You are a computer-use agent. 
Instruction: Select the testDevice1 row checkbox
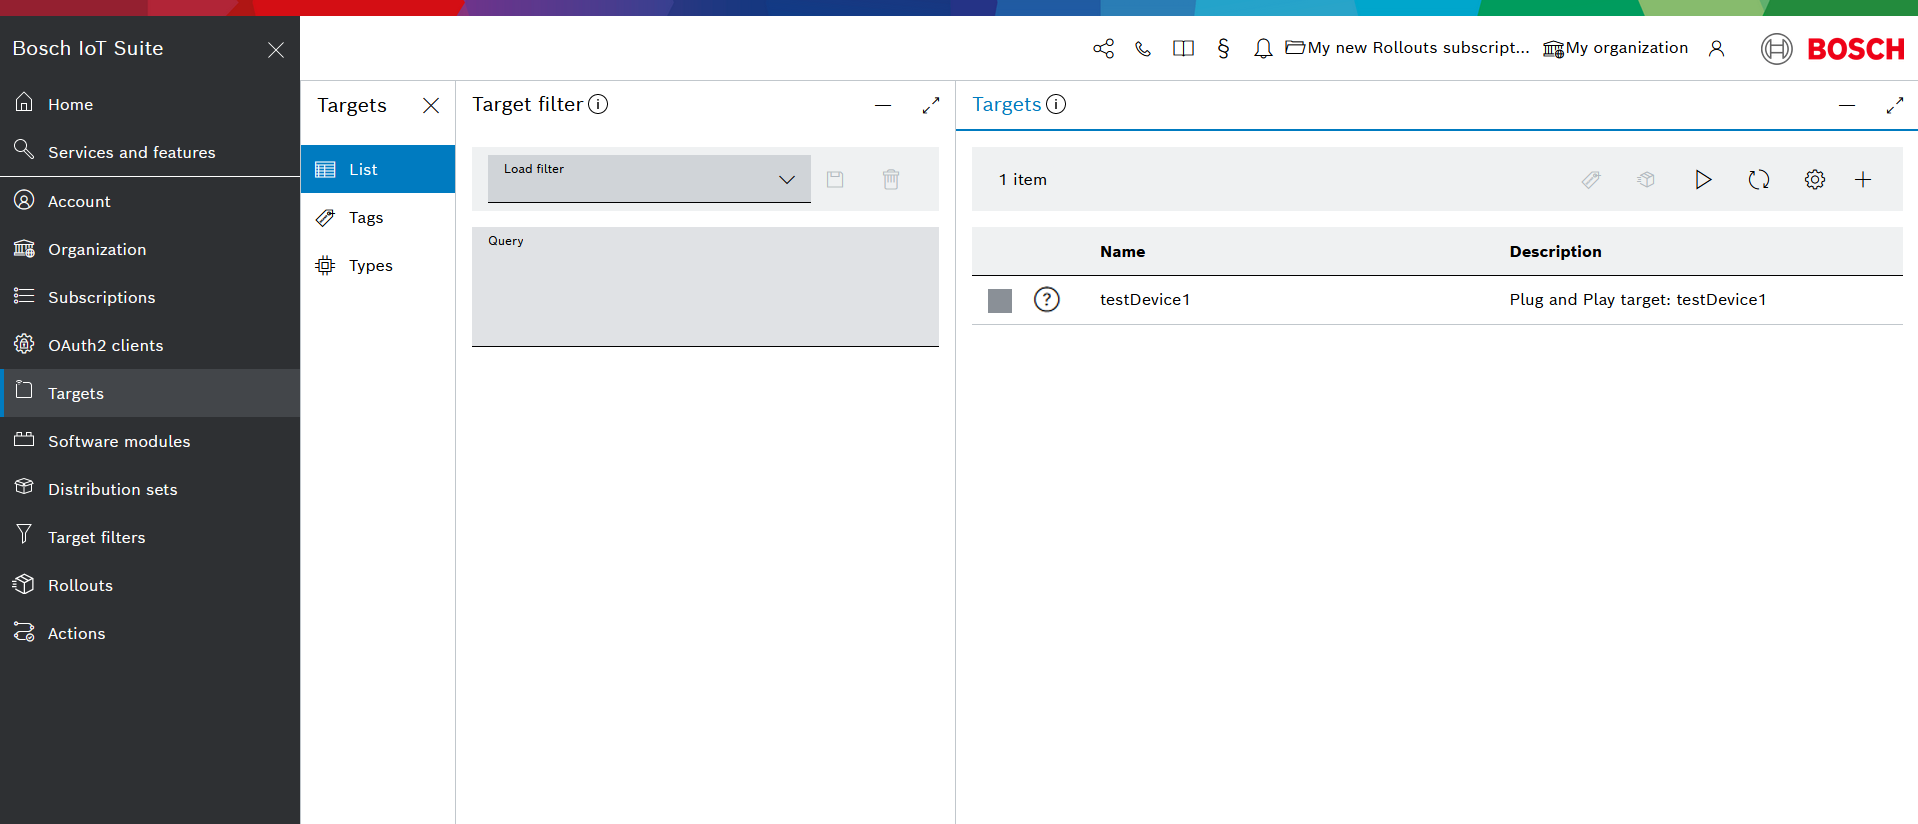pyautogui.click(x=999, y=300)
